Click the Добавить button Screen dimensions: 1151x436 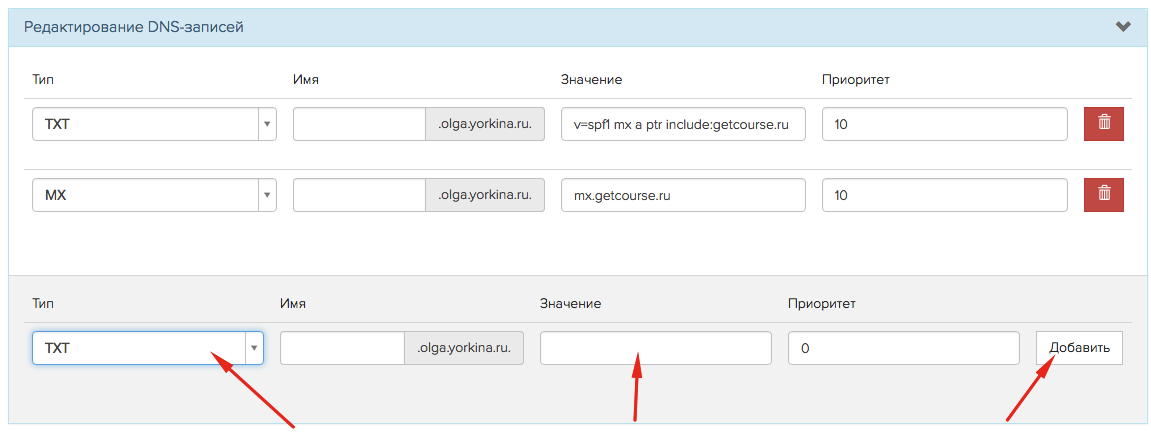[1079, 348]
